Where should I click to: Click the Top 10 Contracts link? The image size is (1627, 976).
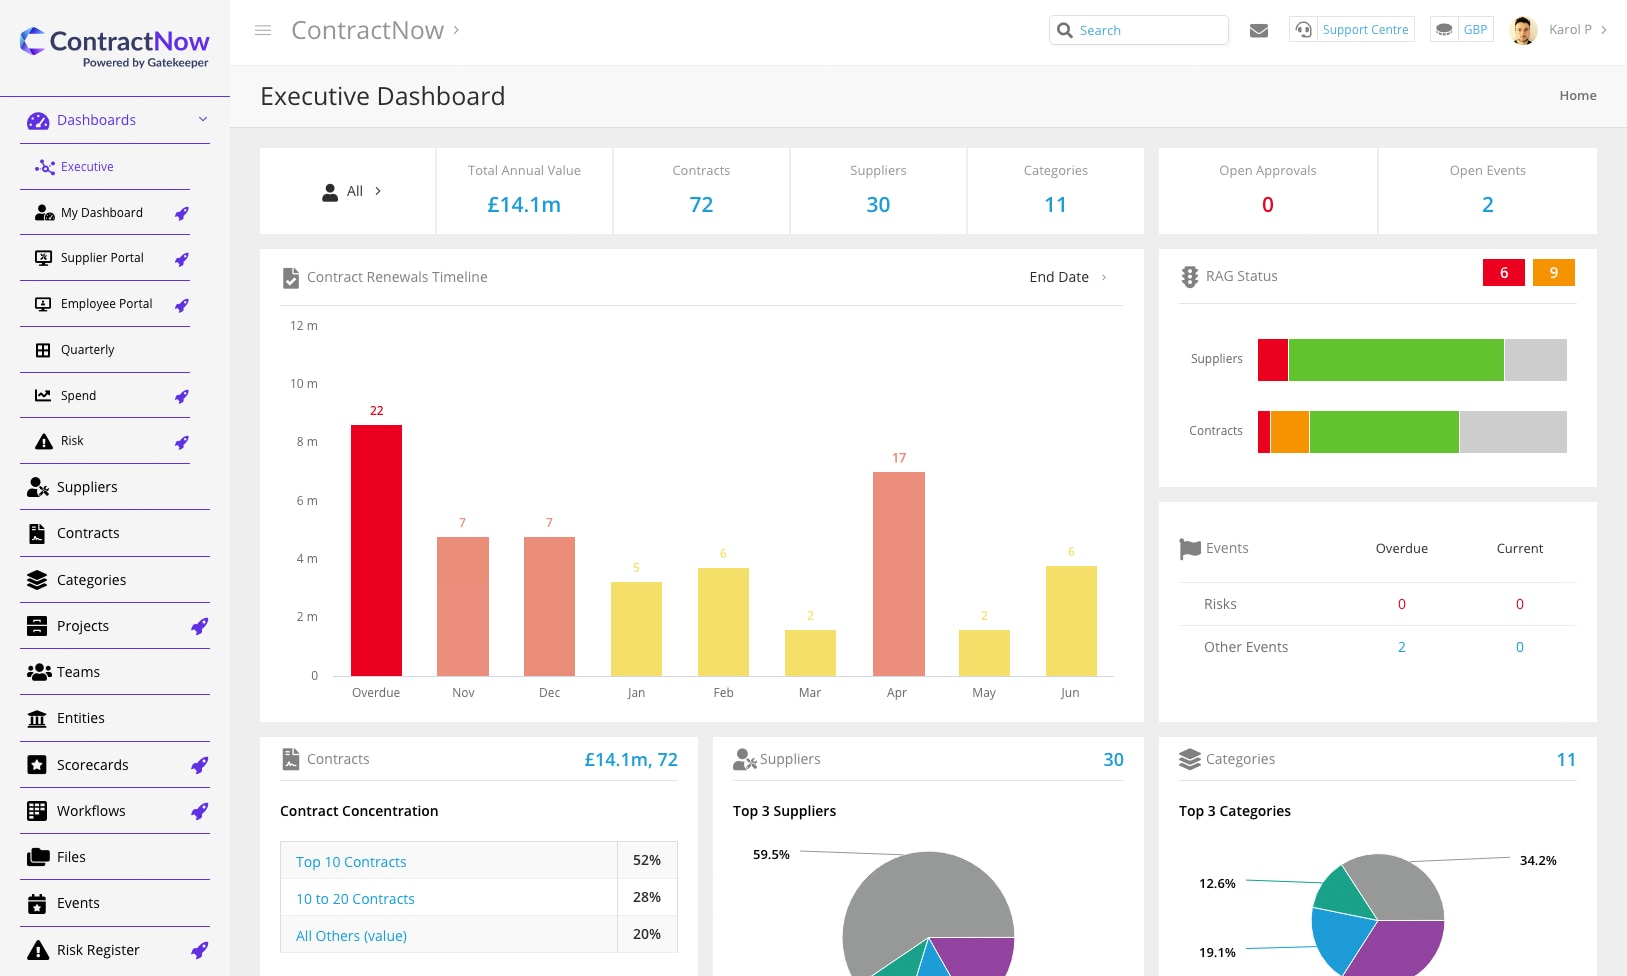point(351,862)
